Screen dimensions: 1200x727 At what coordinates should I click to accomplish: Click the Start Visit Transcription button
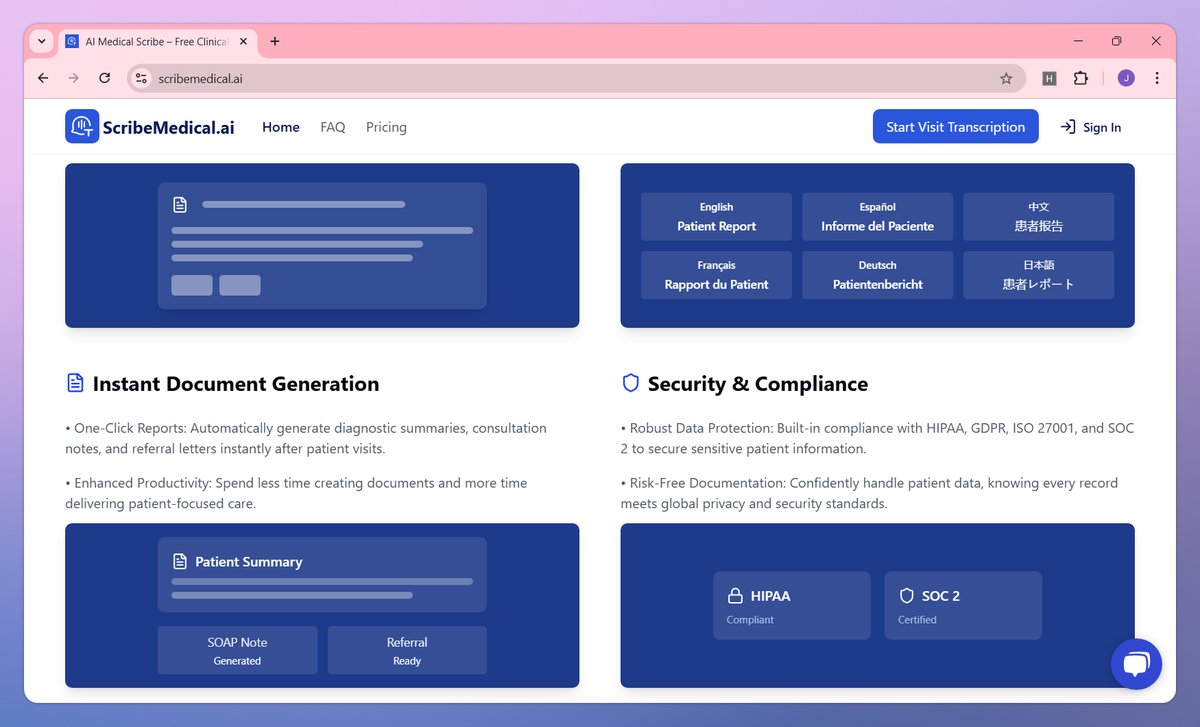[955, 126]
